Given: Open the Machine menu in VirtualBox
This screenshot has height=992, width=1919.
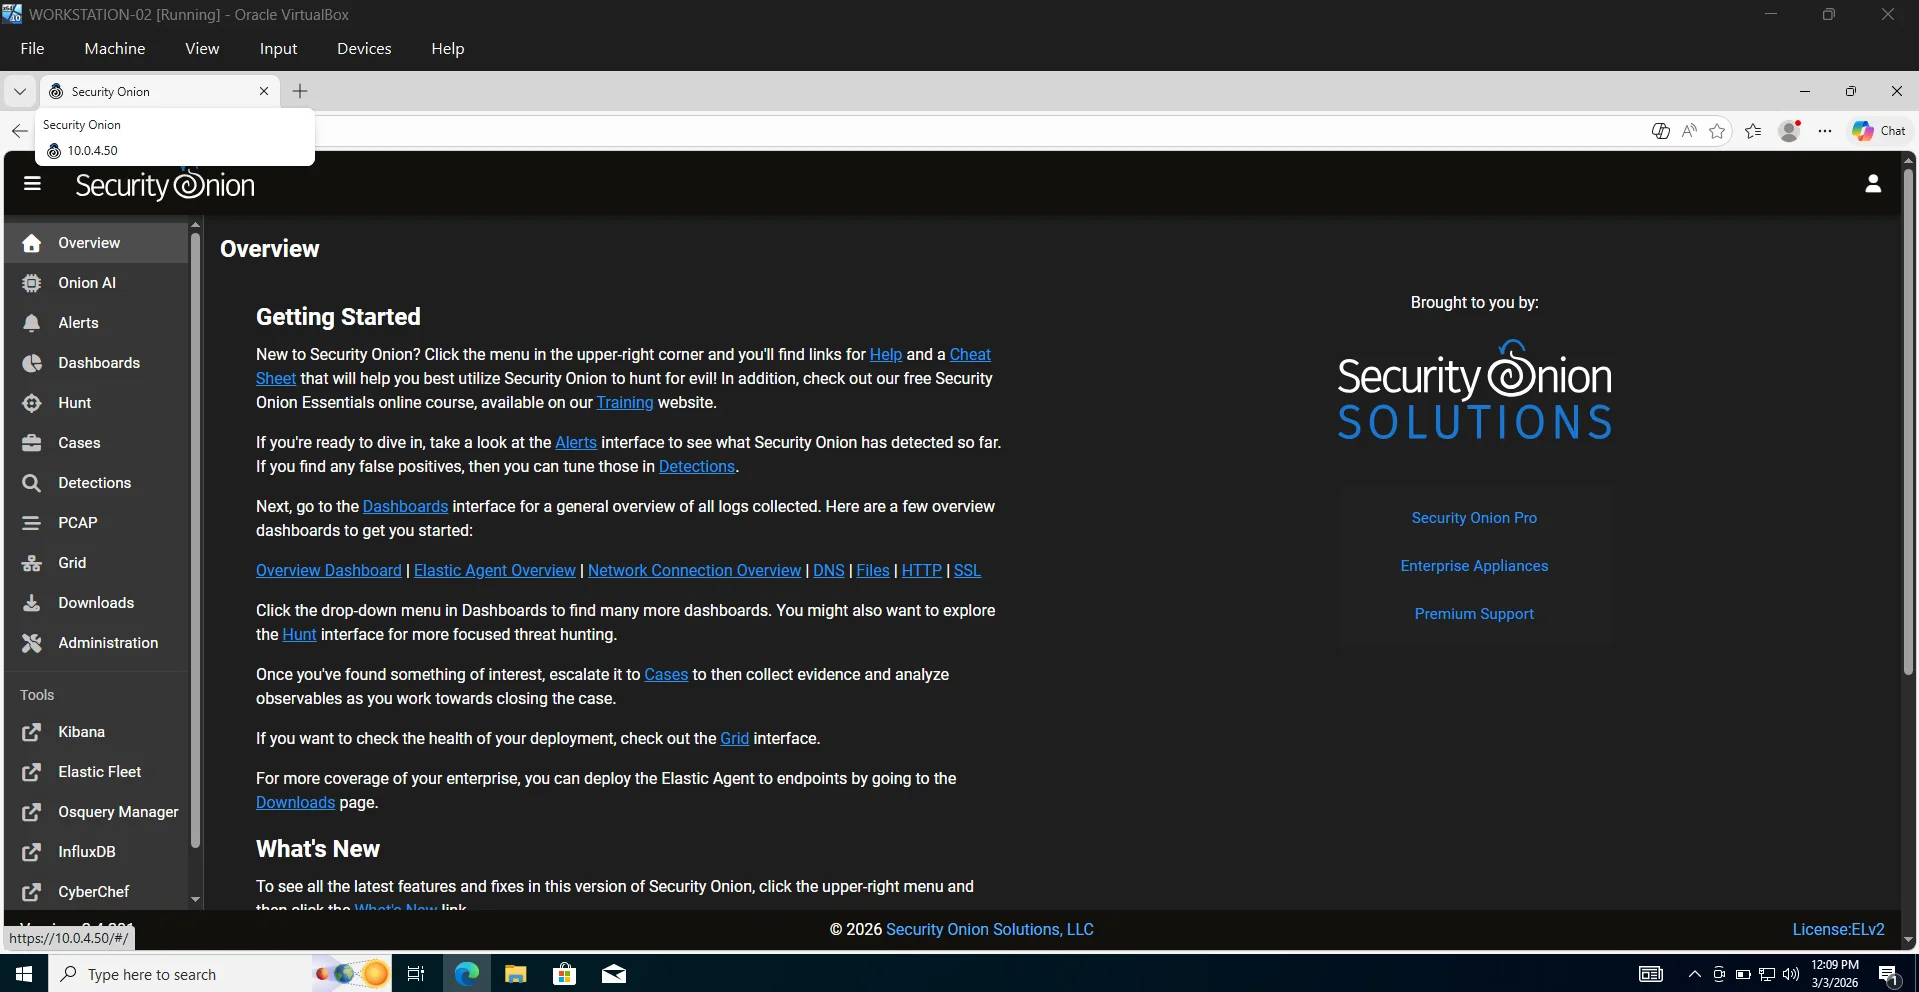Looking at the screenshot, I should coord(114,48).
